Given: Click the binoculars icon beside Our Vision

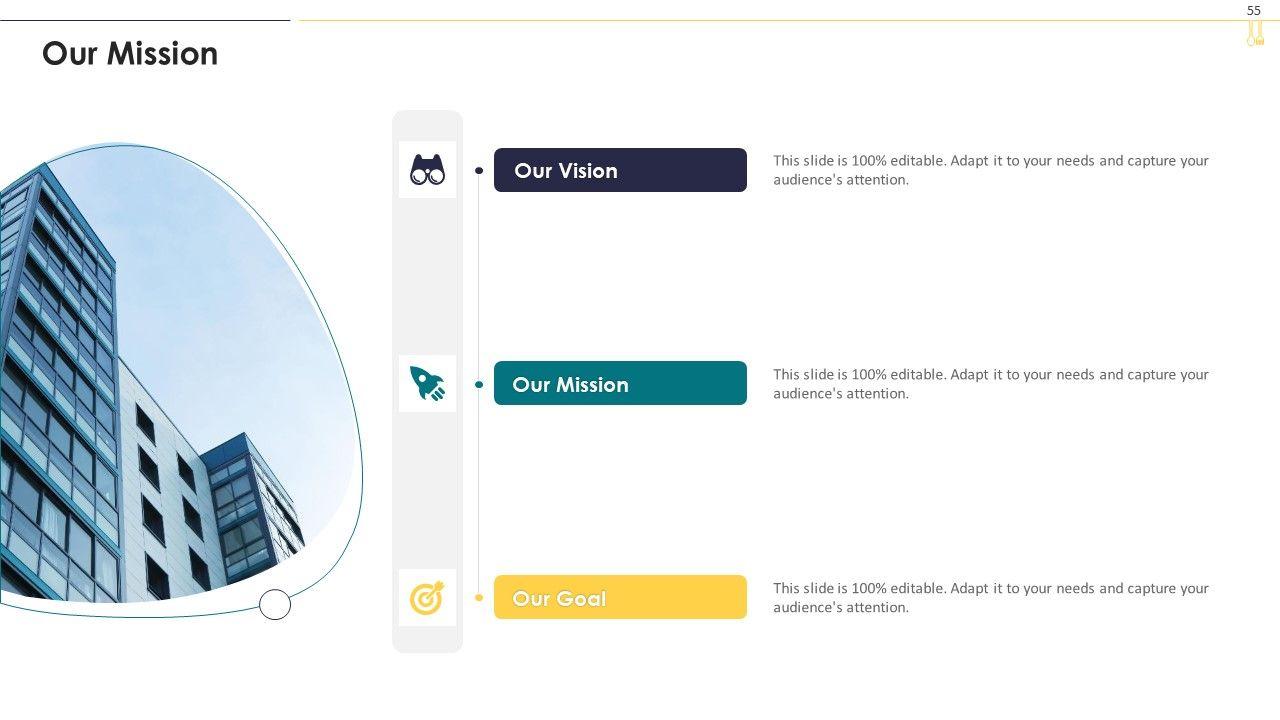Looking at the screenshot, I should pos(427,170).
